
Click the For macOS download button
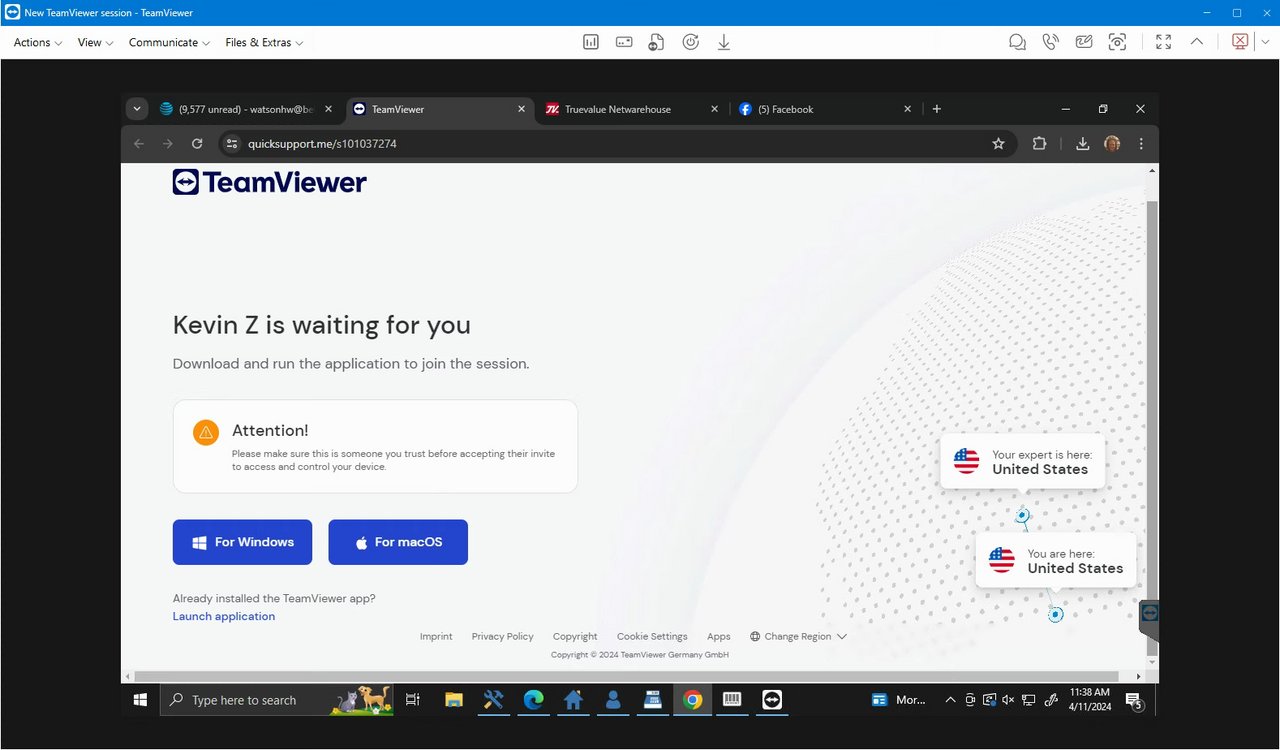tap(398, 542)
